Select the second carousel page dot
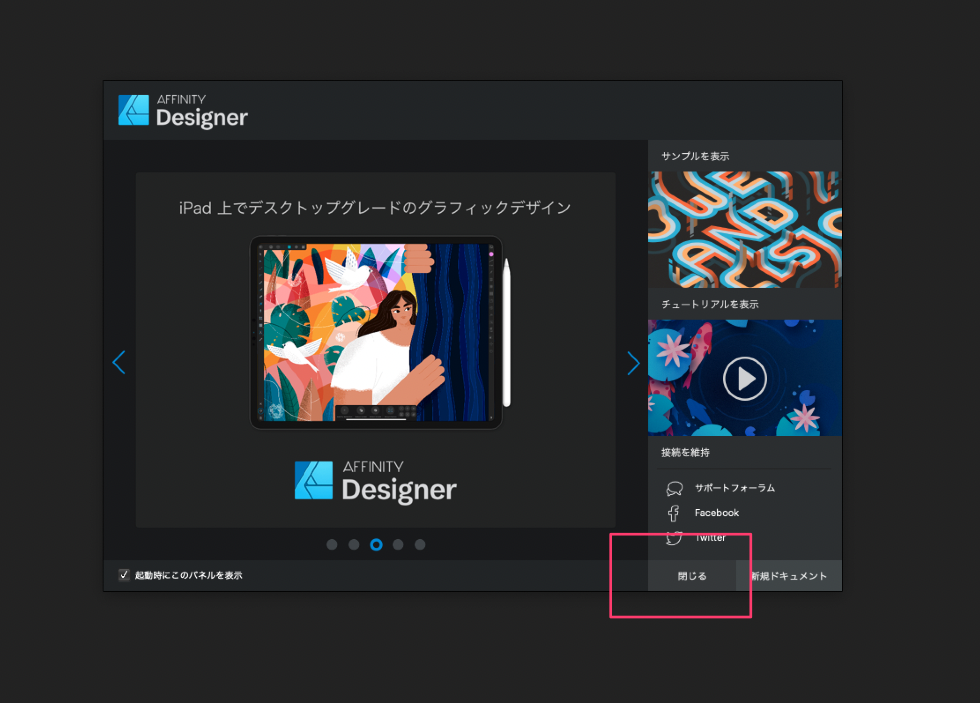 click(354, 545)
